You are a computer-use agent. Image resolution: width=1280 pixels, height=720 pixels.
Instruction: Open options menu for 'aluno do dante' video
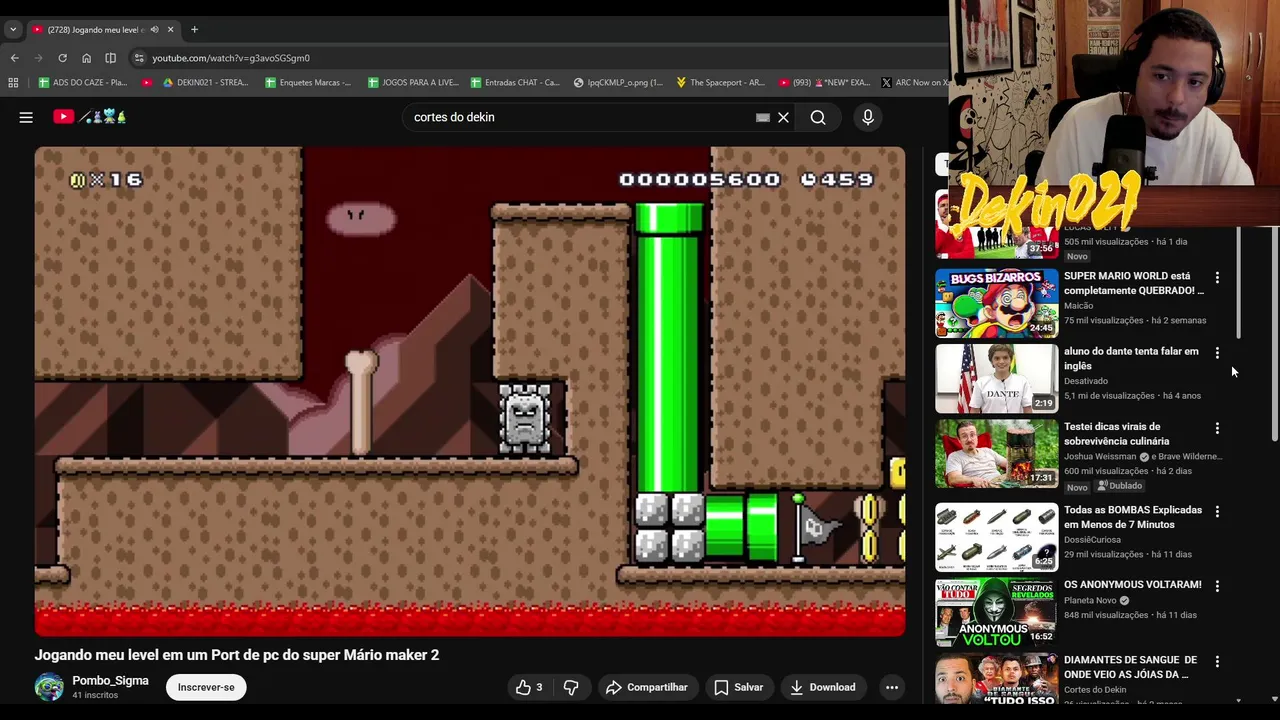(x=1217, y=353)
